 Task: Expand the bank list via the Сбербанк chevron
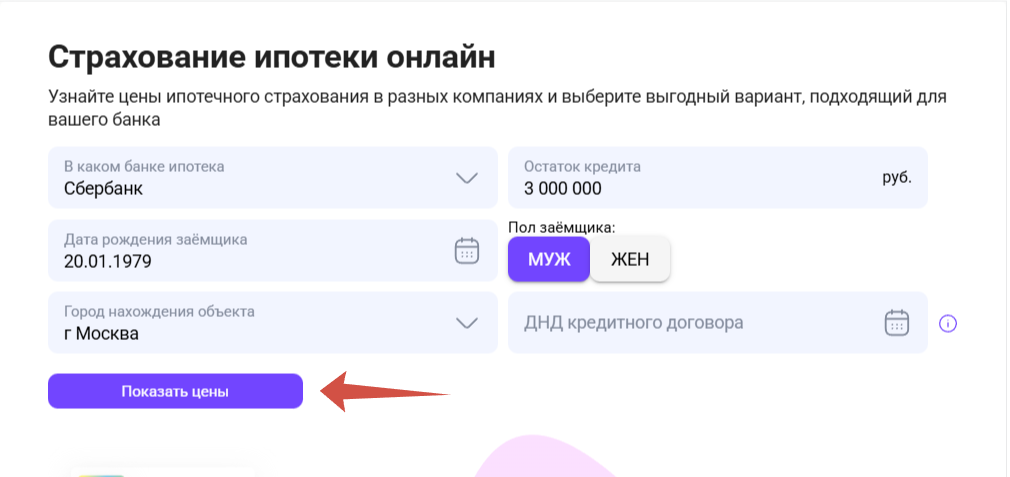(466, 178)
